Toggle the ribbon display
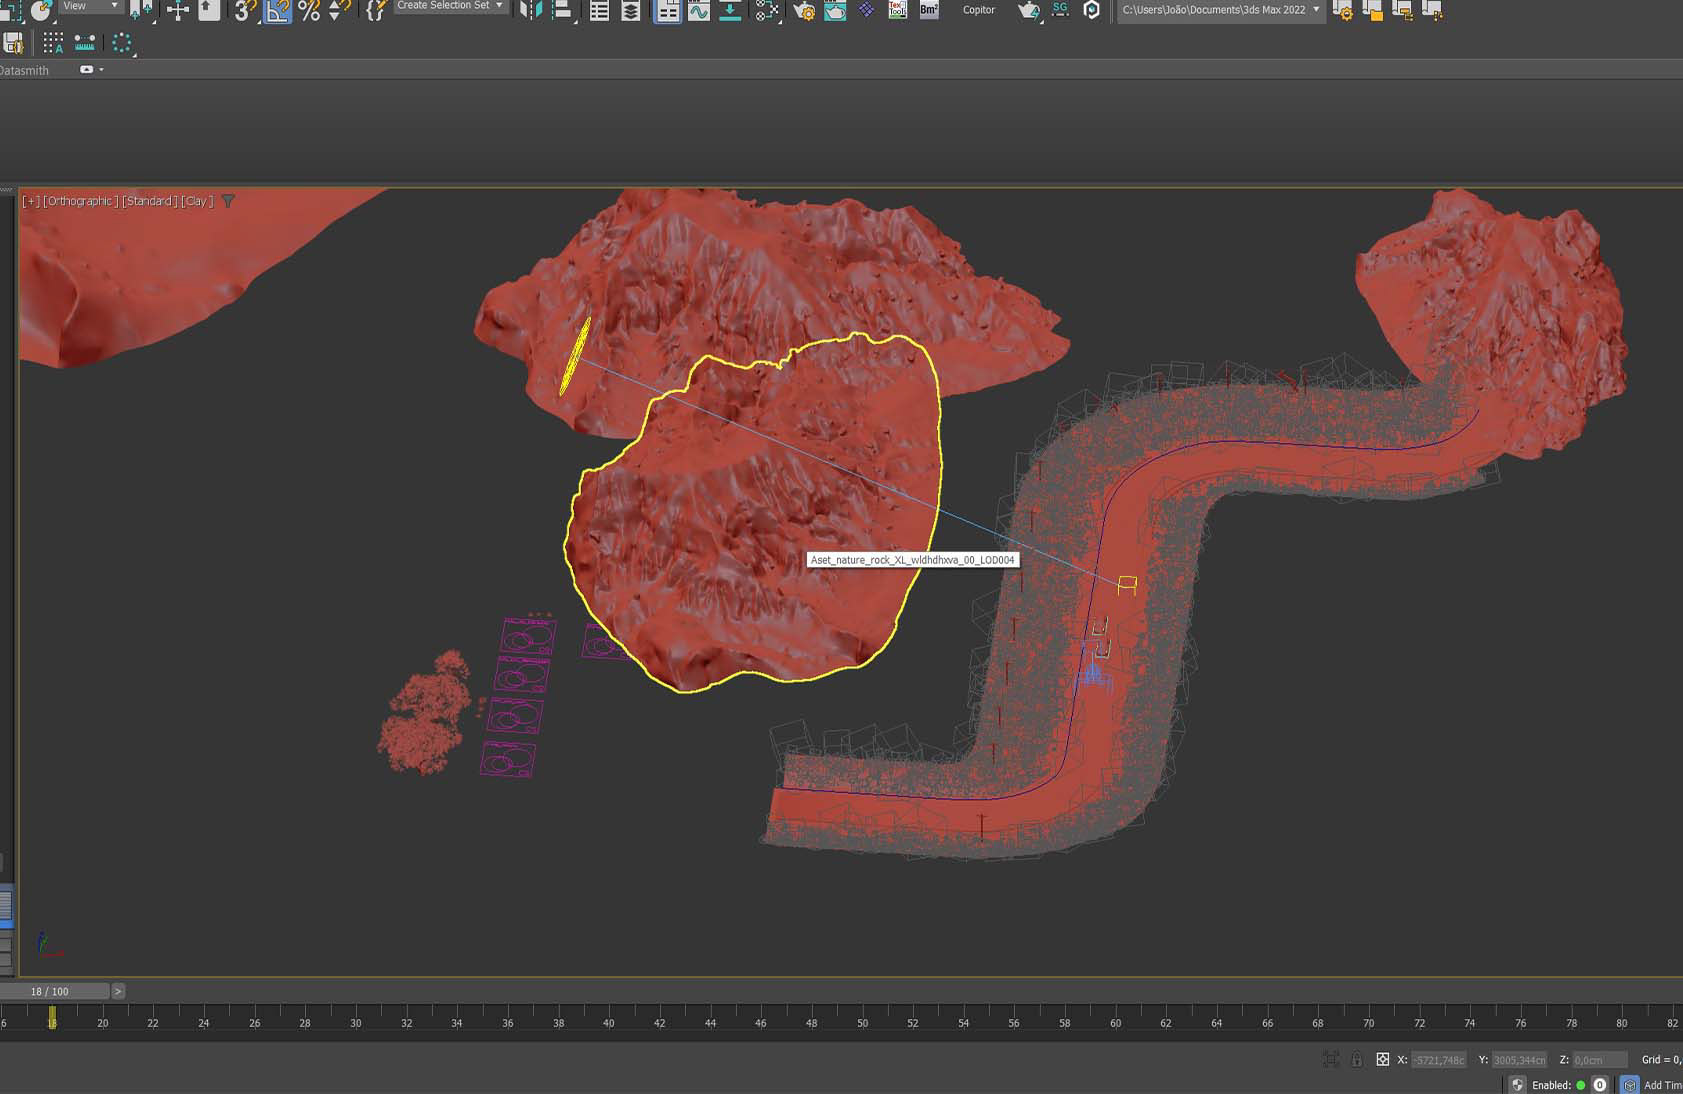The image size is (1683, 1094). [x=667, y=10]
